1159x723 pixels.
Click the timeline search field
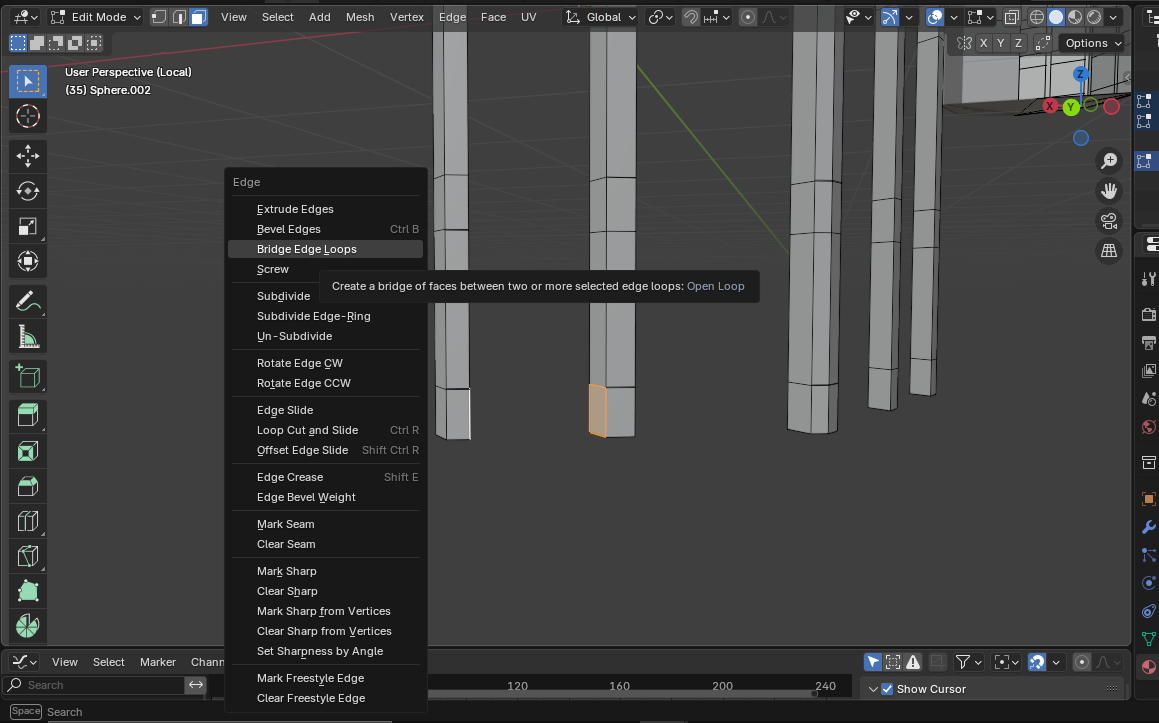point(94,685)
